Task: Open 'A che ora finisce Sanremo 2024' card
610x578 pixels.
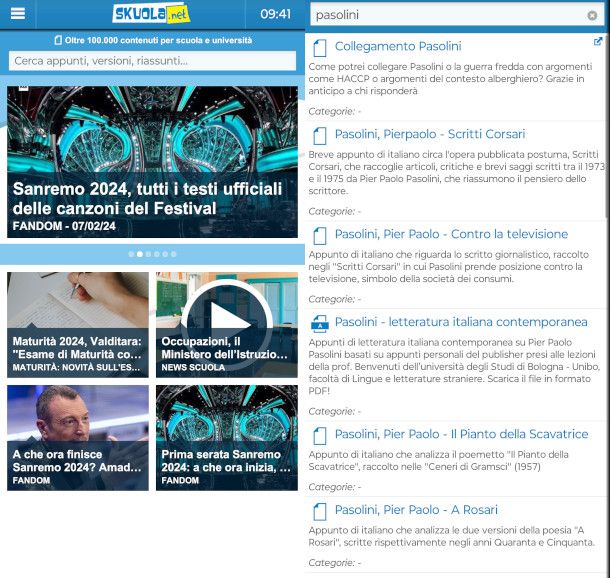Action: coord(78,438)
